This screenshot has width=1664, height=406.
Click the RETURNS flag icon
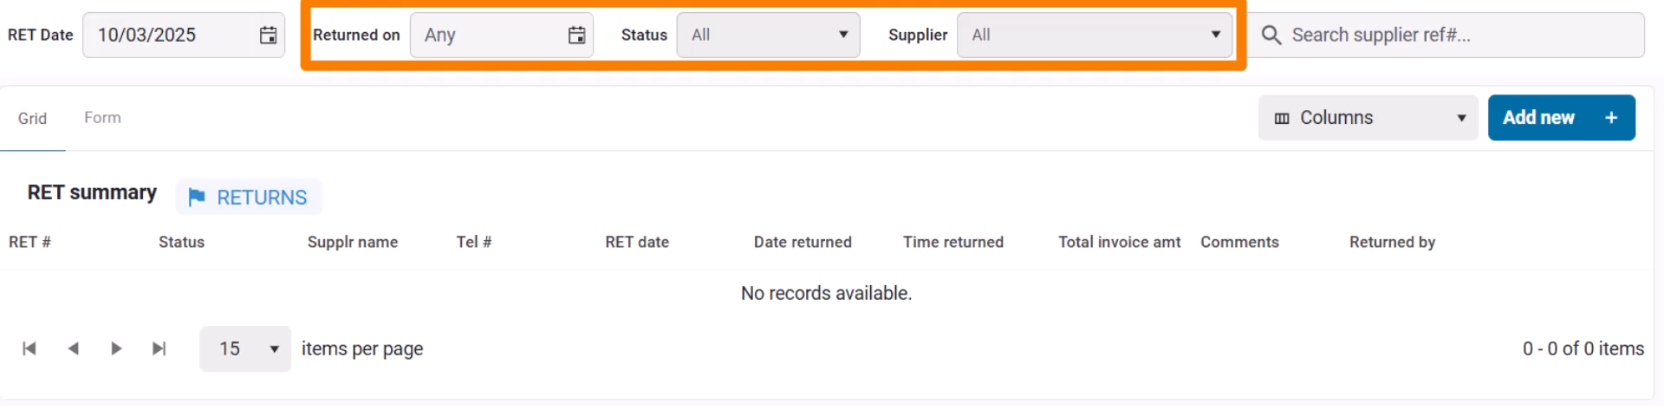click(197, 197)
